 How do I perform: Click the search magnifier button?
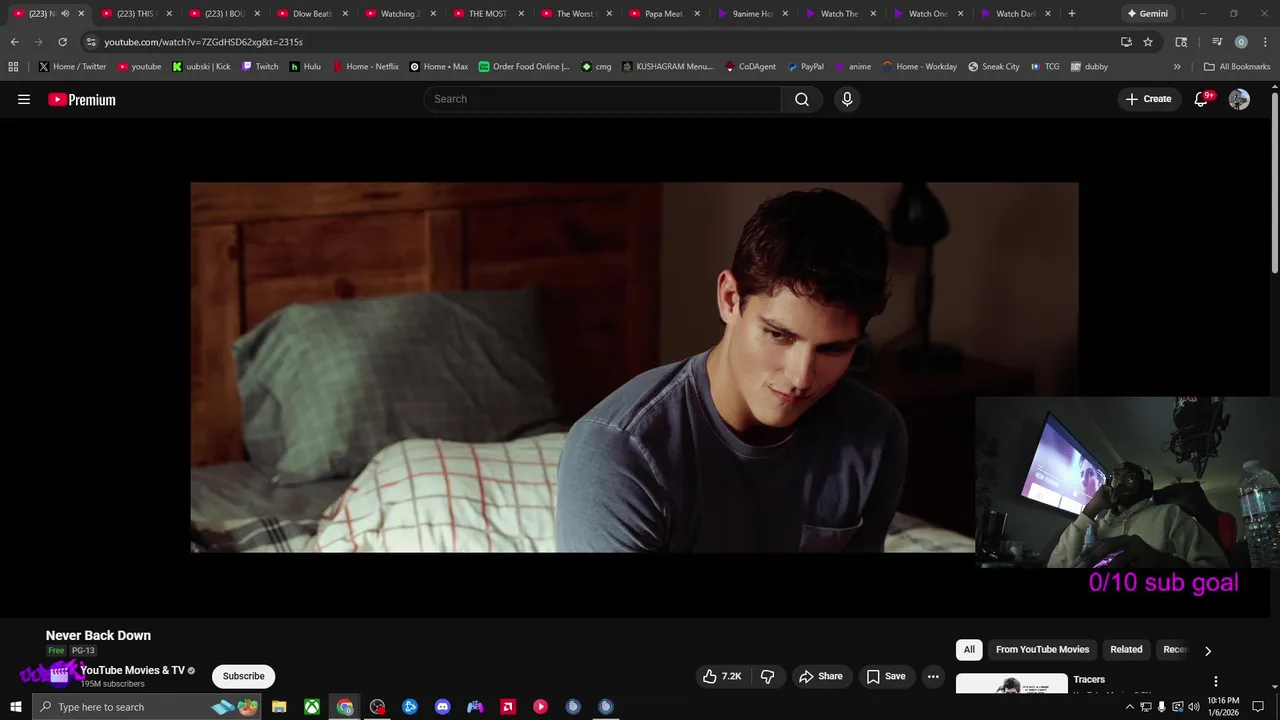pos(802,99)
